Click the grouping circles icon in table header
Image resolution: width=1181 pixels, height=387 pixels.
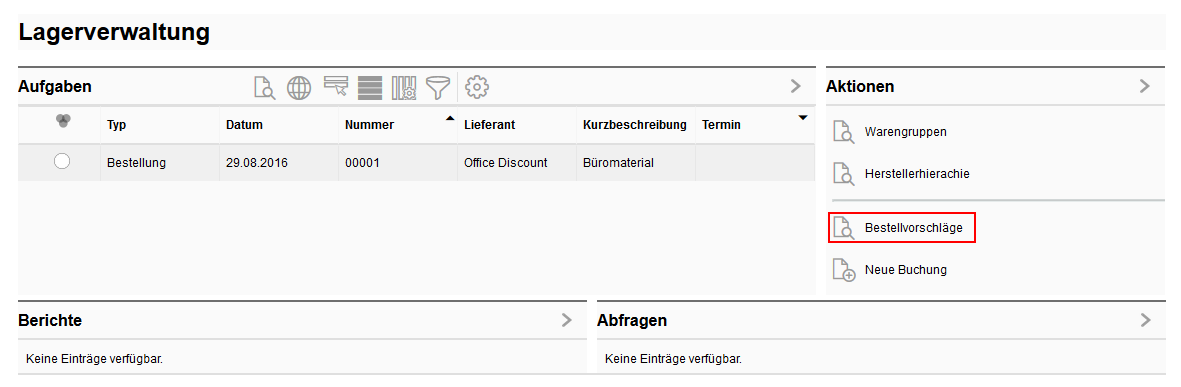click(x=63, y=121)
